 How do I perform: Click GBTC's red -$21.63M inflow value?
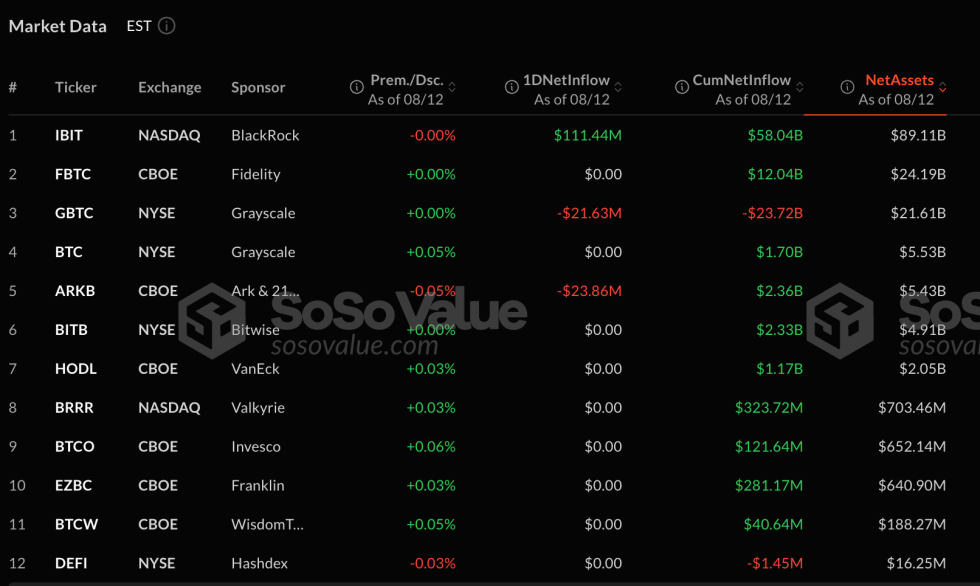589,213
